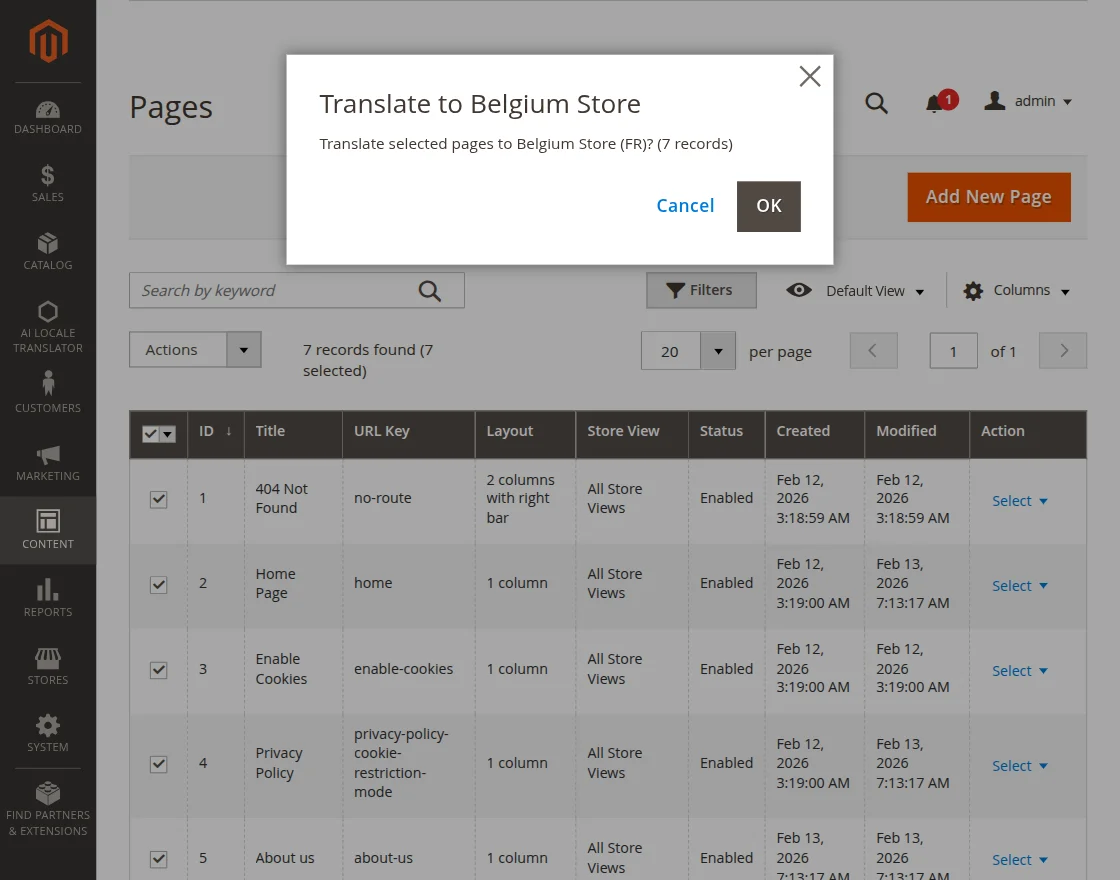Uncheck the 404 Not Found row checkbox

(159, 499)
